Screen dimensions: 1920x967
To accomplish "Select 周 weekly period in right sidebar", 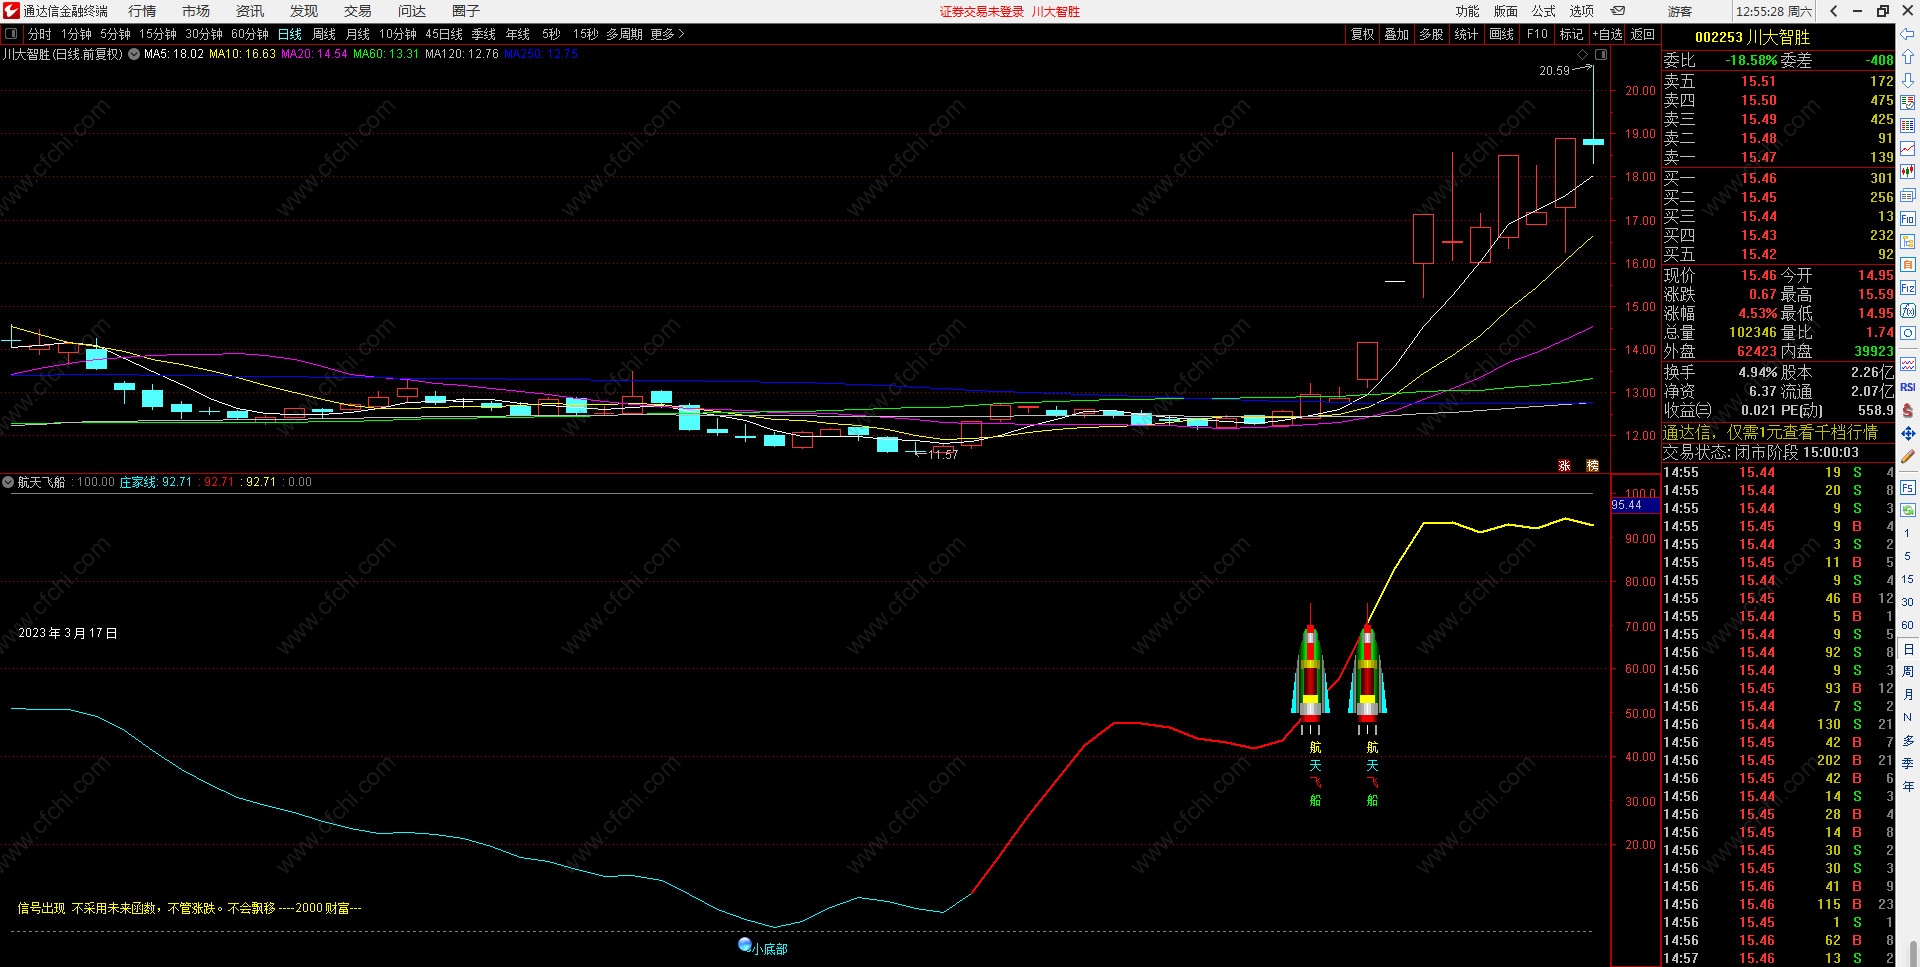I will [1907, 671].
